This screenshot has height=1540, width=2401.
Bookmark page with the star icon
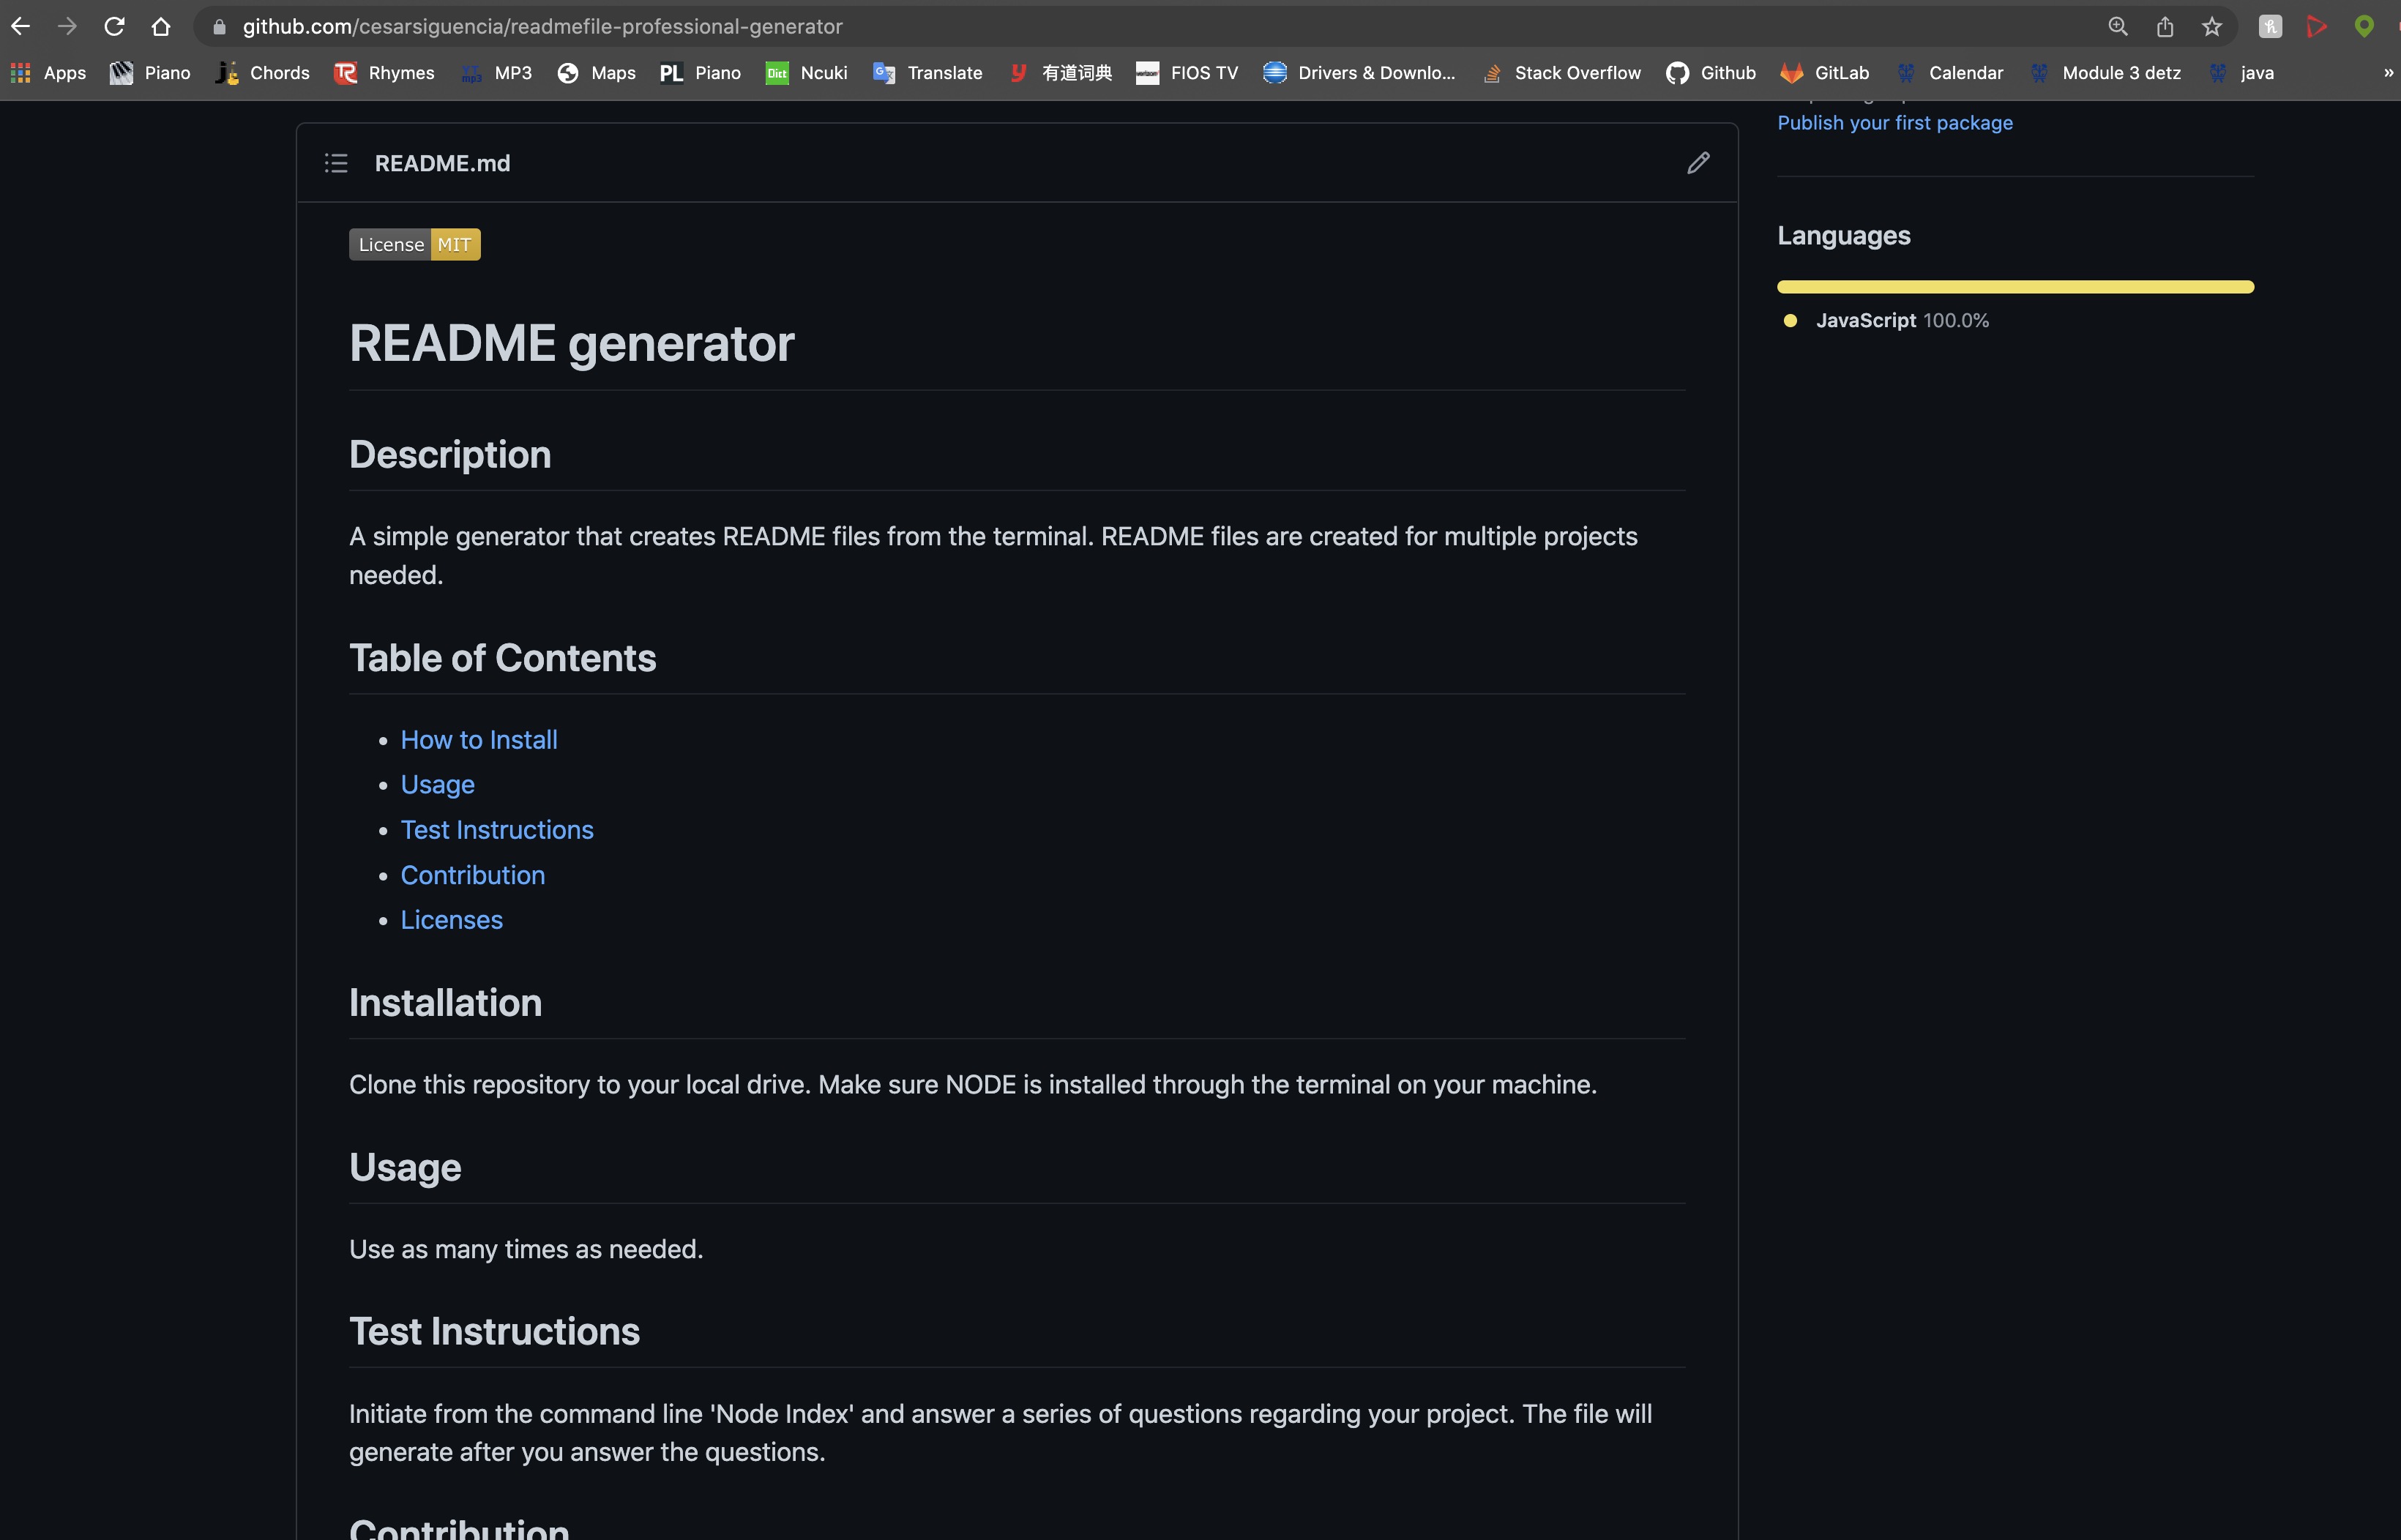pos(2212,26)
